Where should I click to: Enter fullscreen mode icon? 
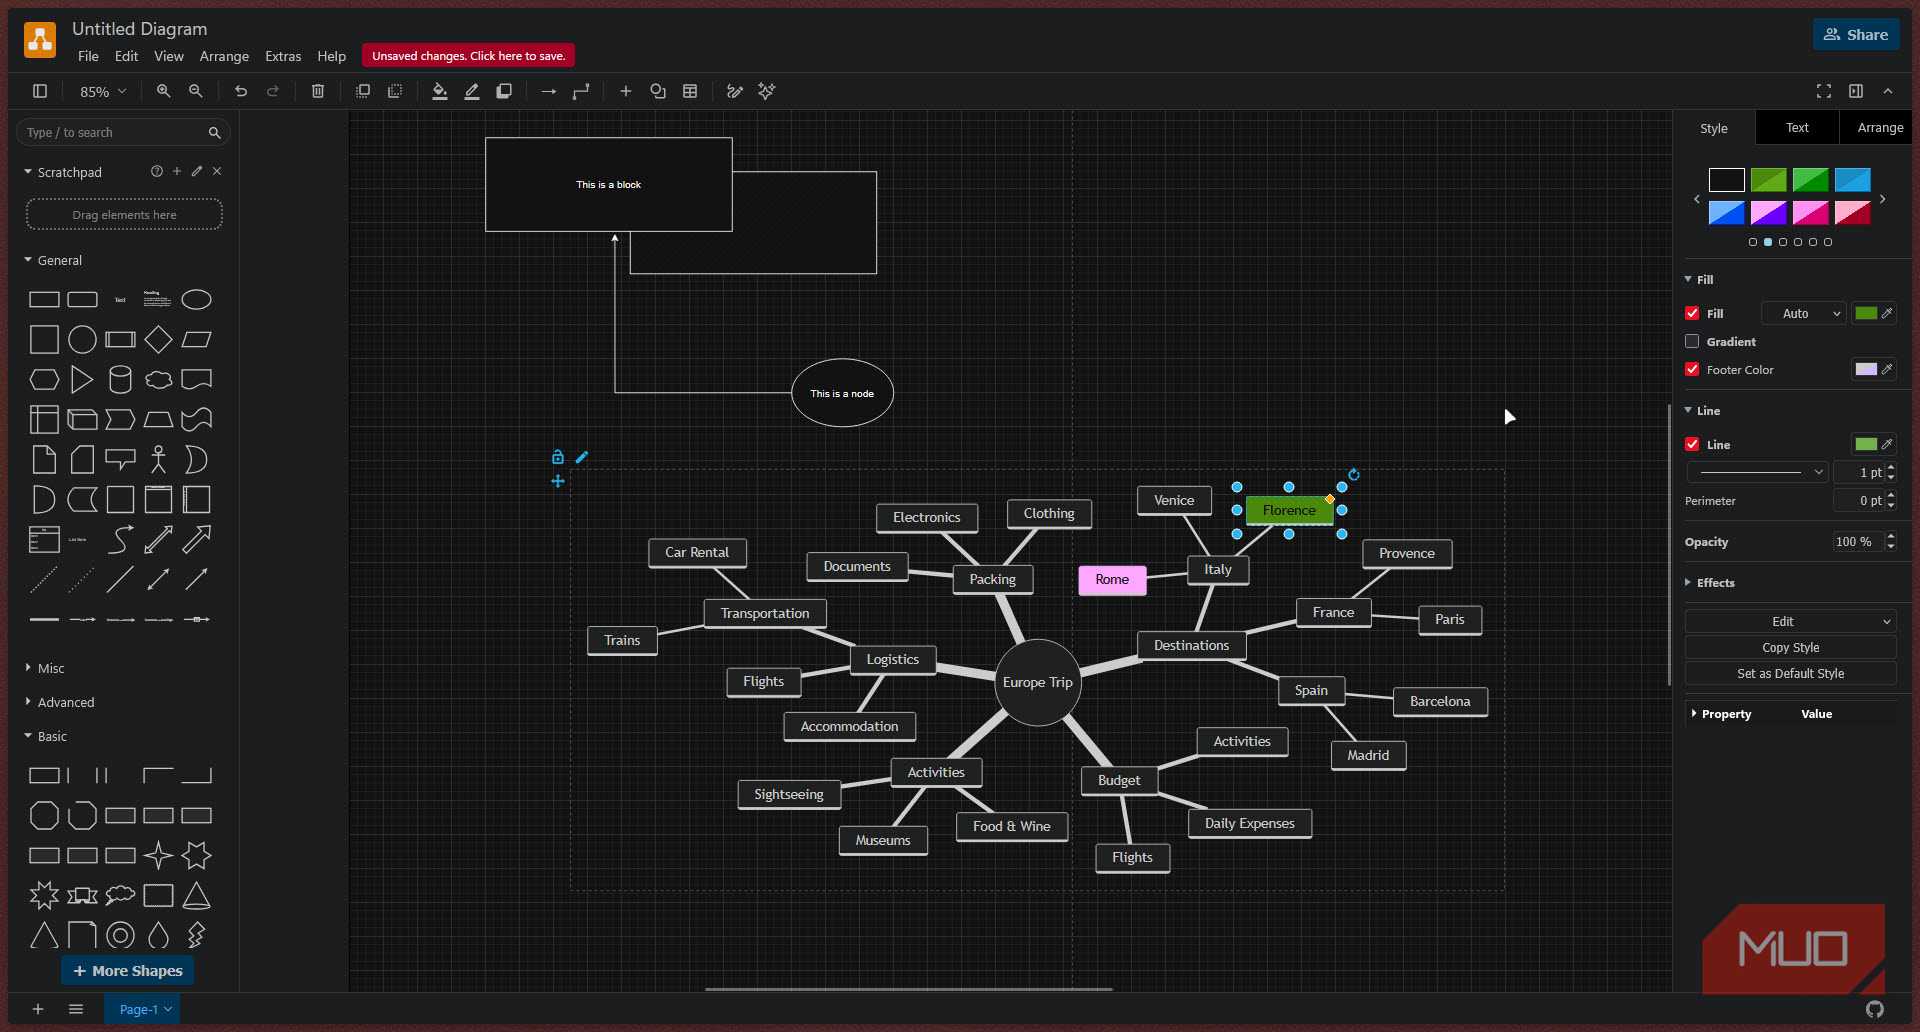point(1824,91)
